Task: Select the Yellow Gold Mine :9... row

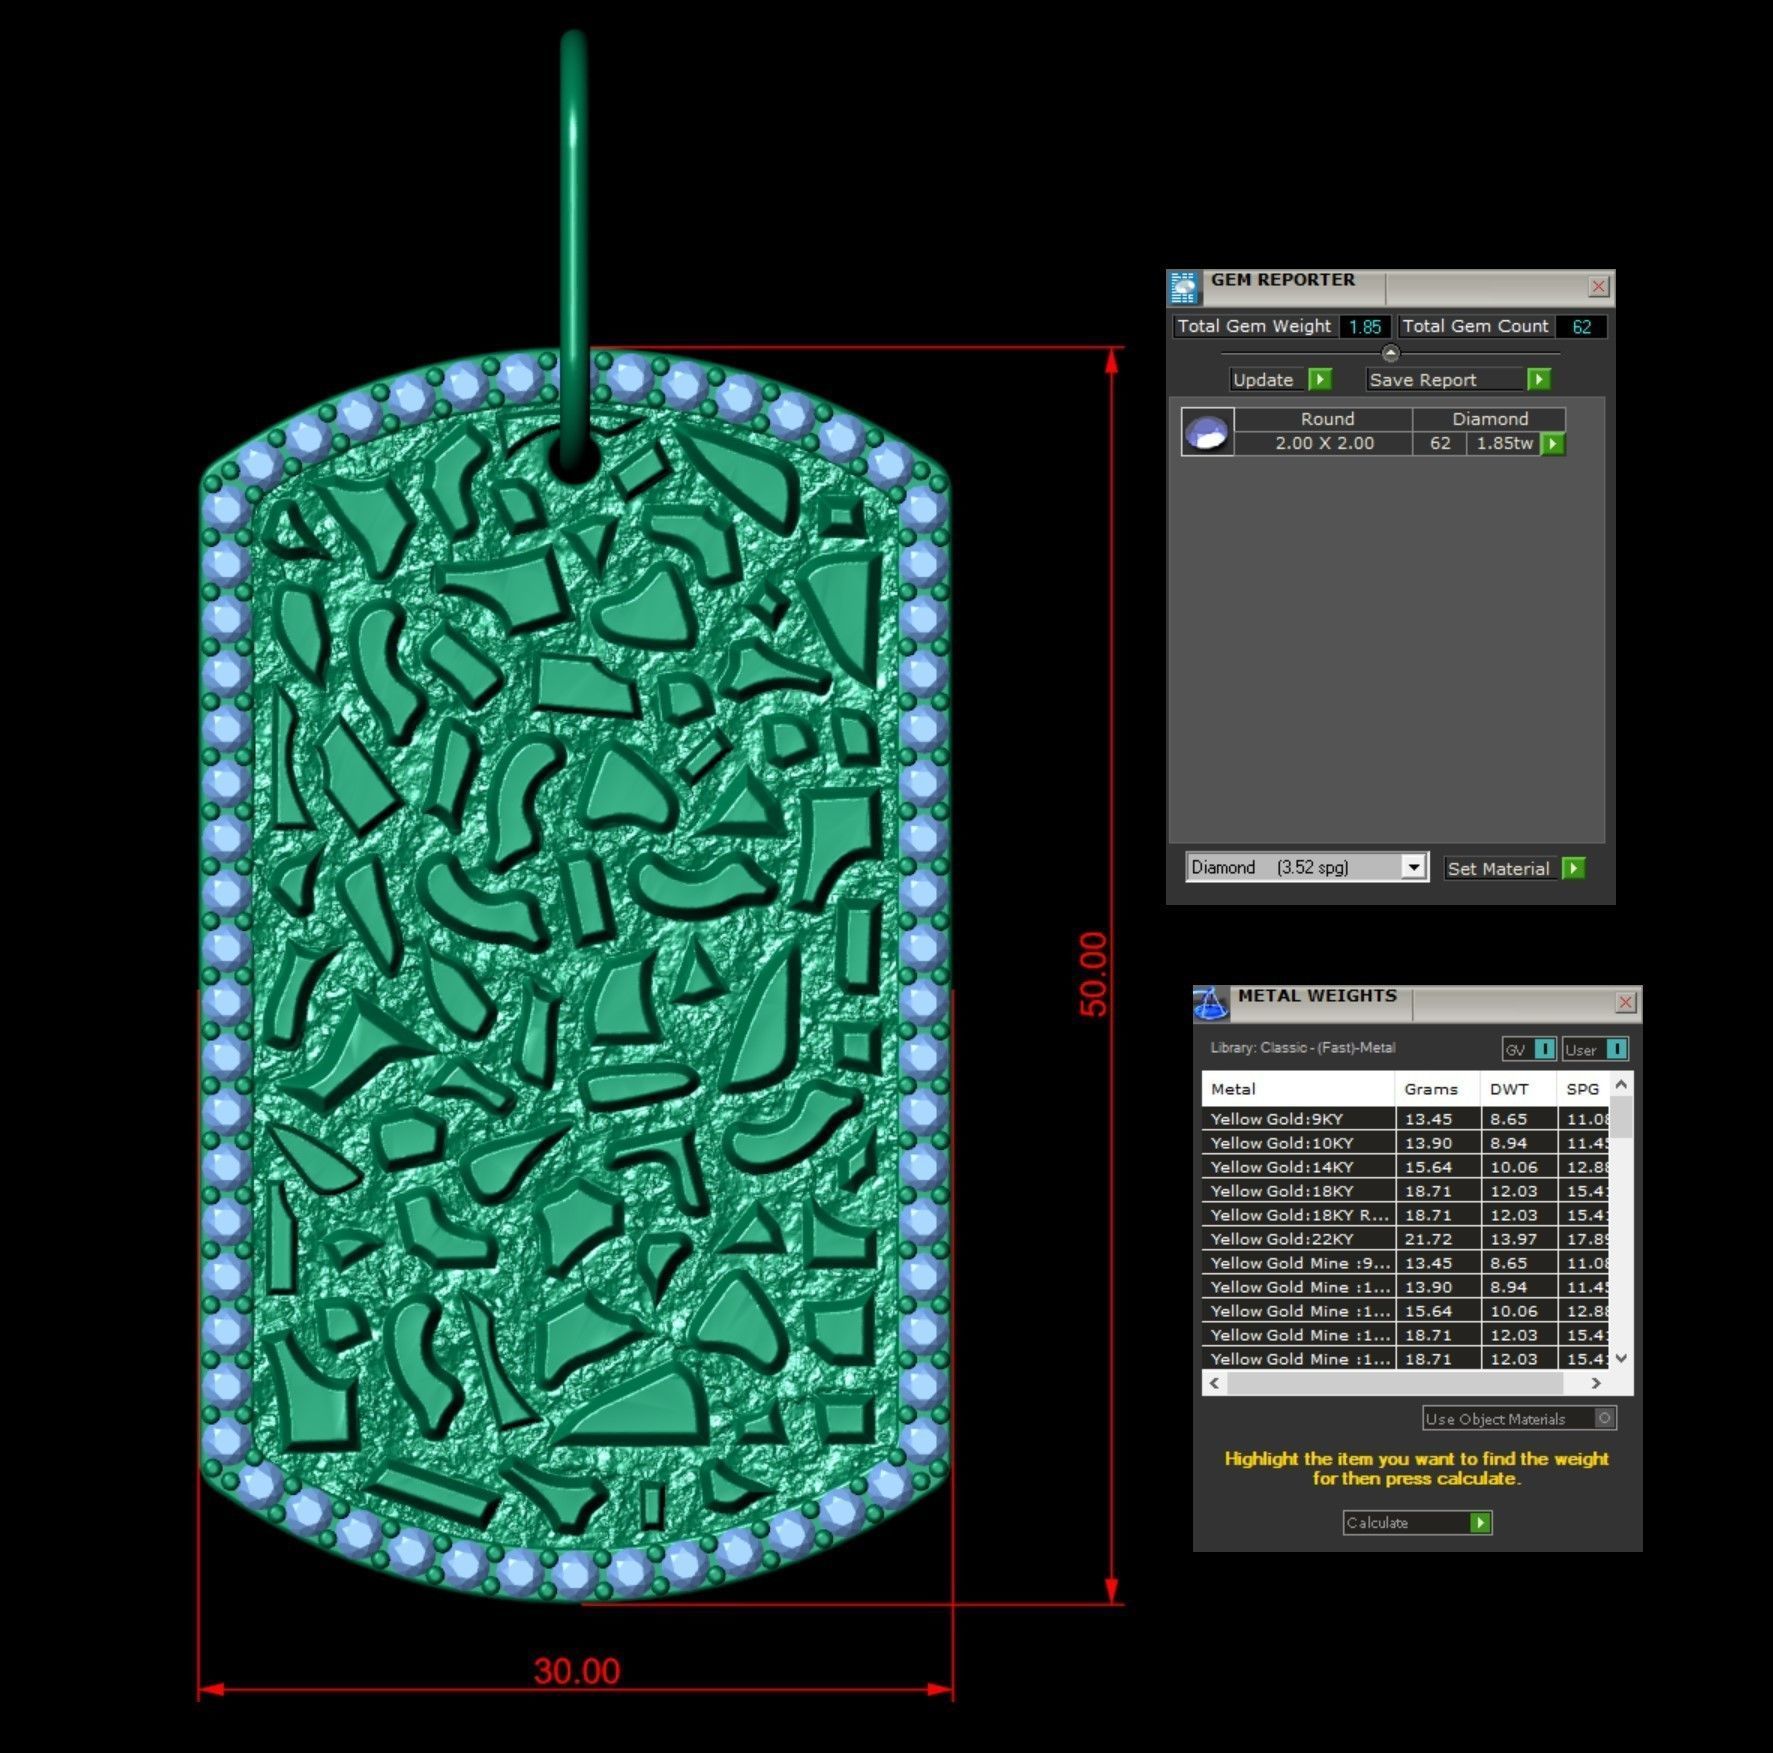Action: pos(1405,1263)
